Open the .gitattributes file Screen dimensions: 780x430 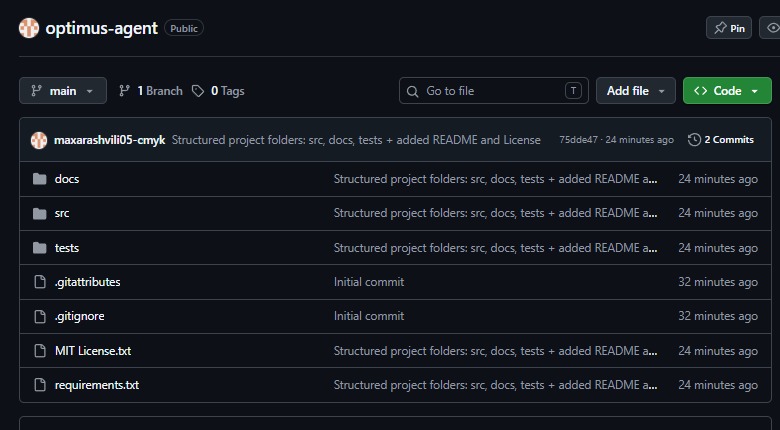(88, 282)
